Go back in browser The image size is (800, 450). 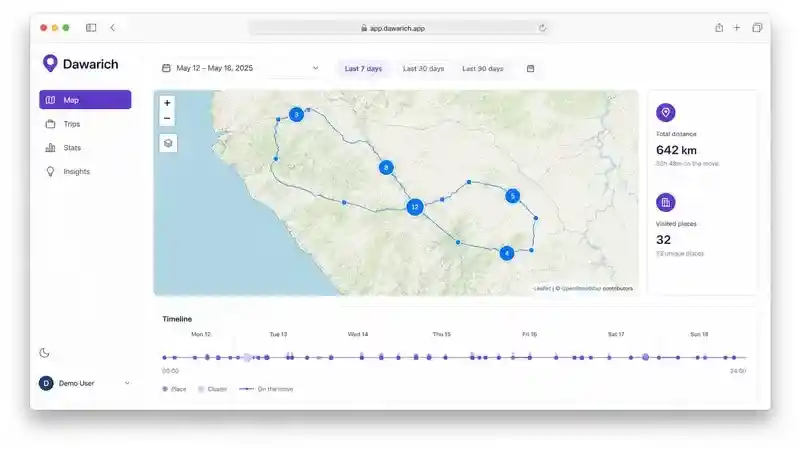[113, 28]
